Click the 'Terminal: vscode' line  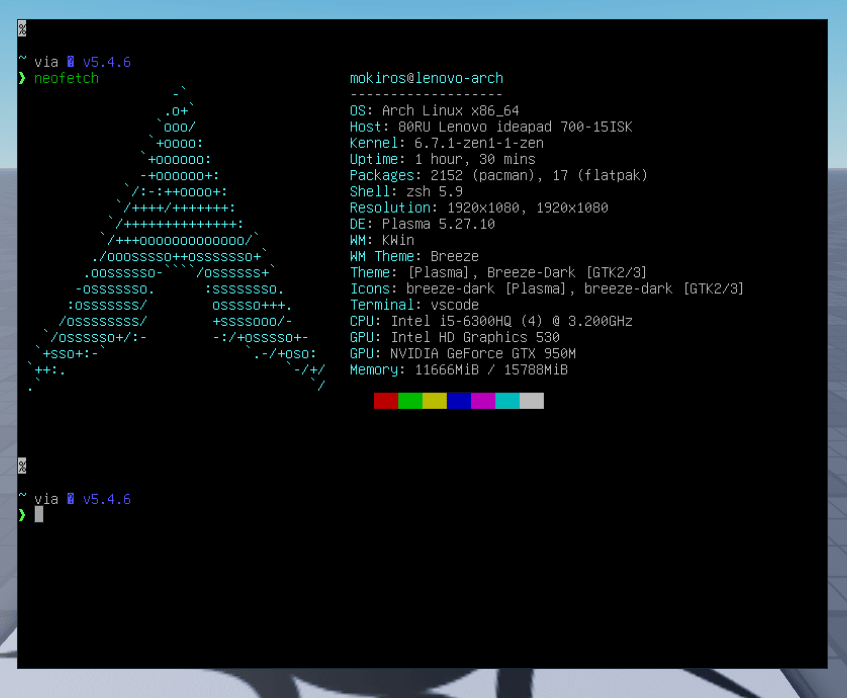414,305
